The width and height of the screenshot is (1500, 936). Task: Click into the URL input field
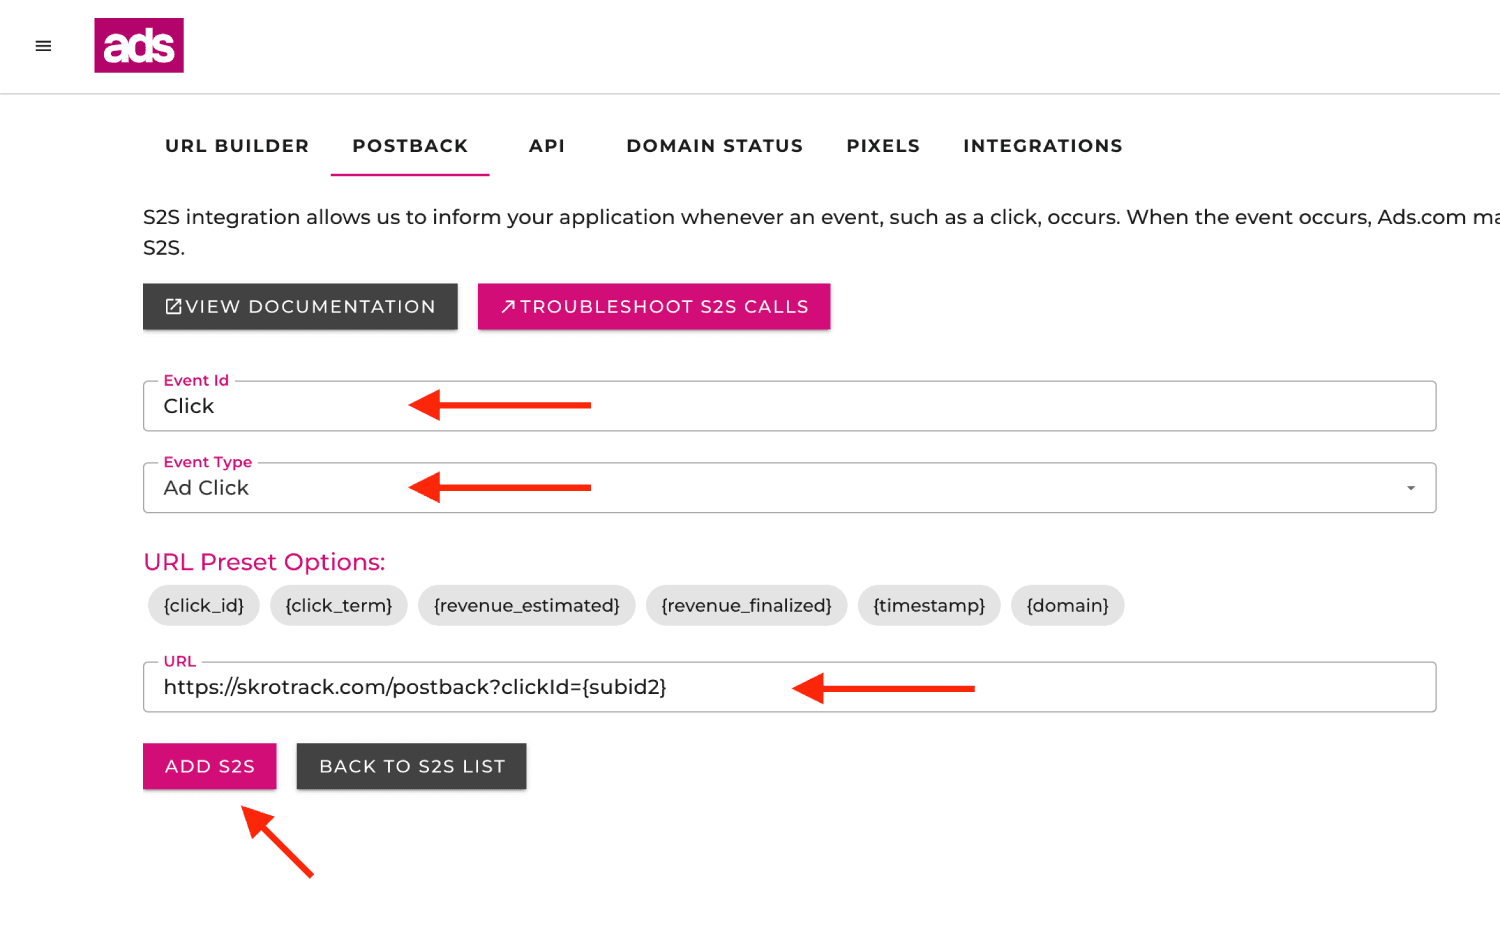coord(789,687)
